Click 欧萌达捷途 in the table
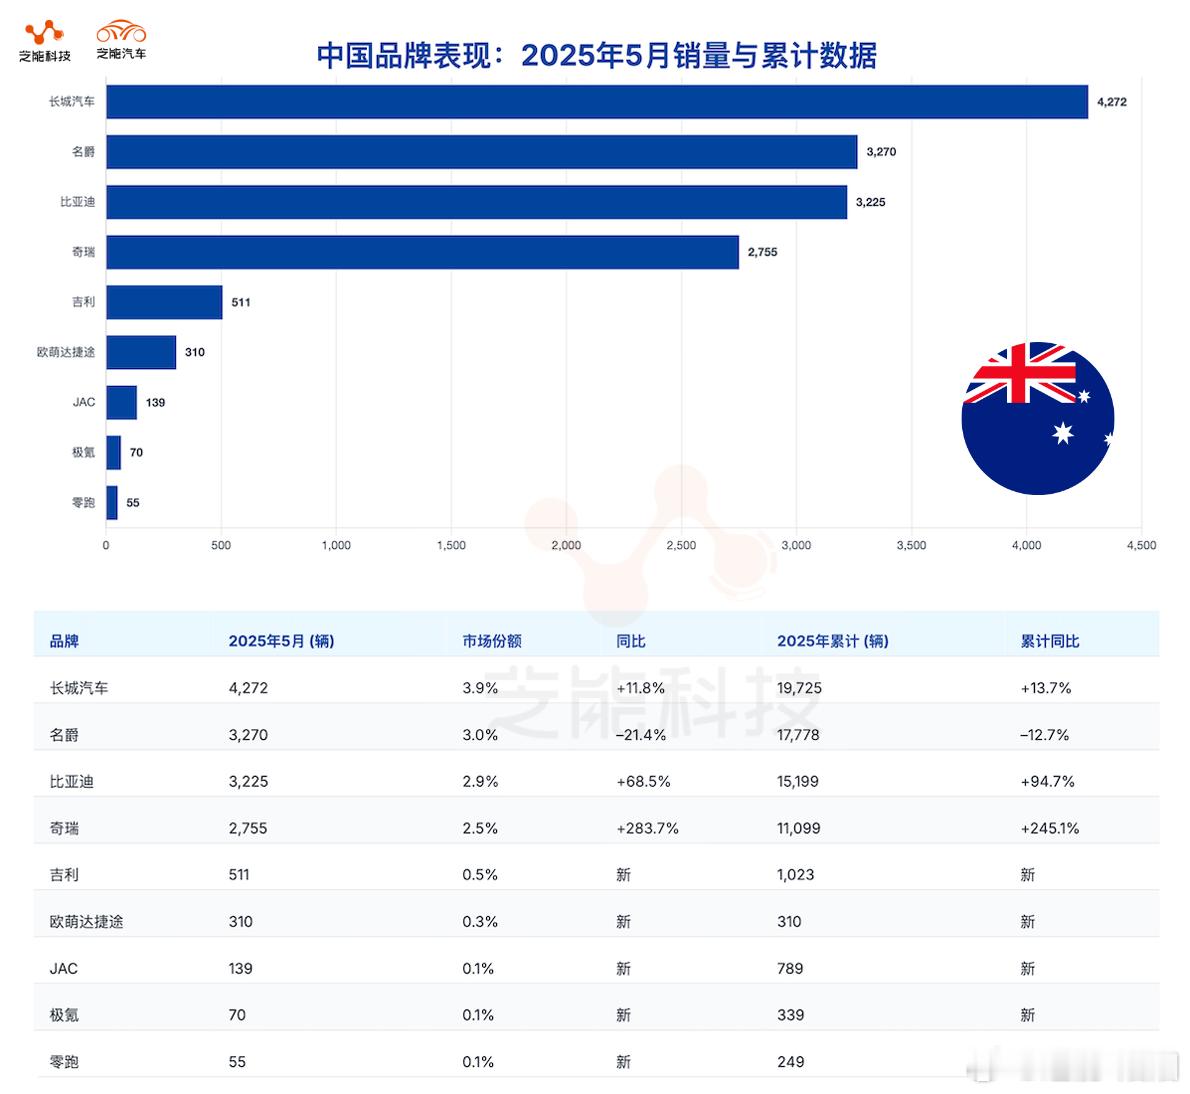Screen dimensions: 1190x1094 pyautogui.click(x=87, y=922)
